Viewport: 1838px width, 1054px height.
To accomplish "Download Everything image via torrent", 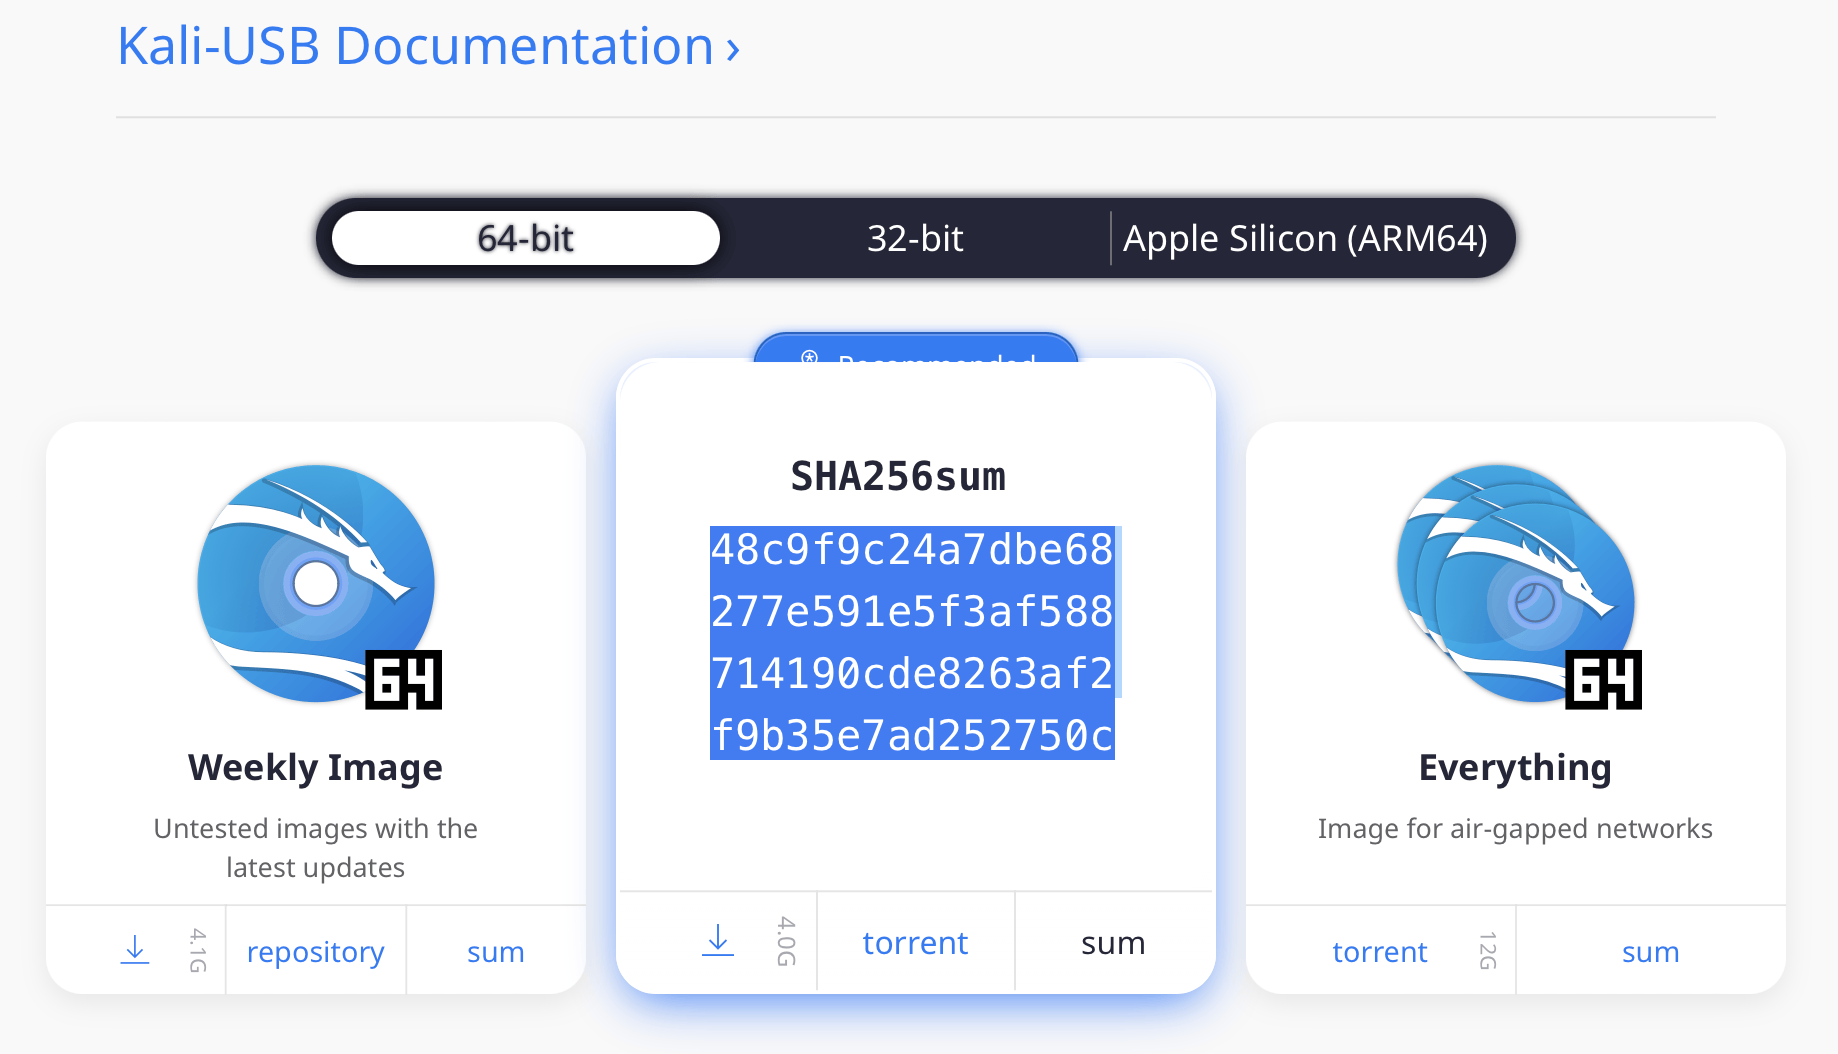I will click(x=1379, y=952).
